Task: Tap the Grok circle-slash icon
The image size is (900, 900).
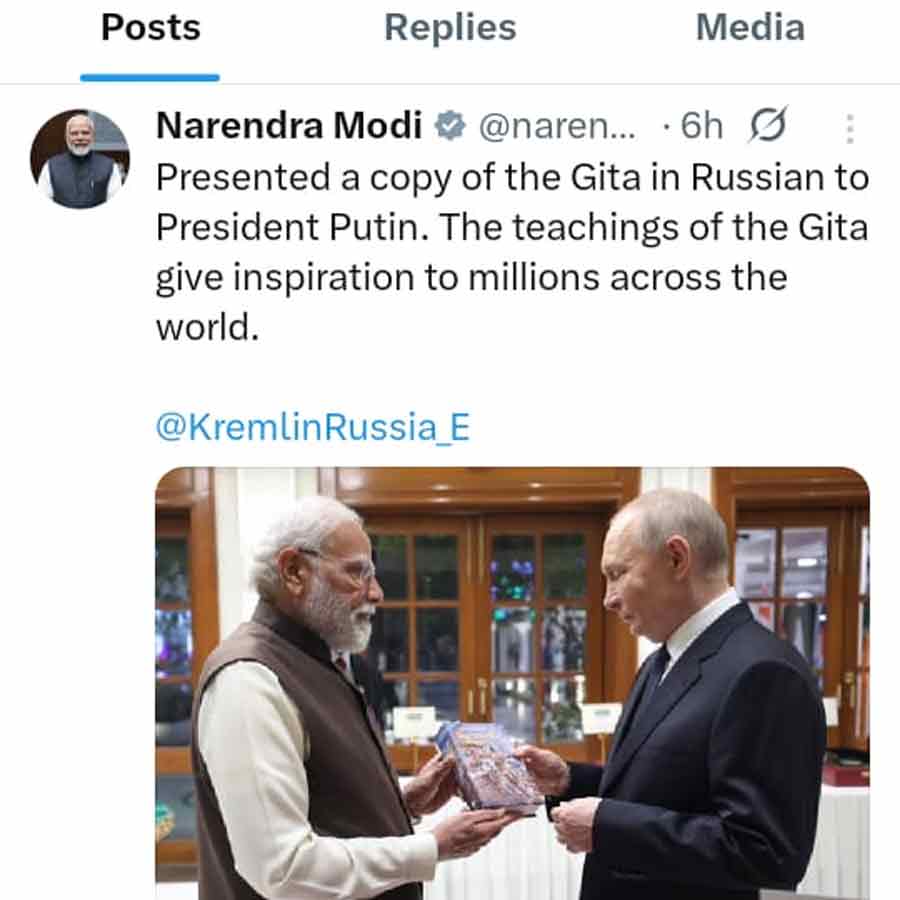Action: point(767,126)
